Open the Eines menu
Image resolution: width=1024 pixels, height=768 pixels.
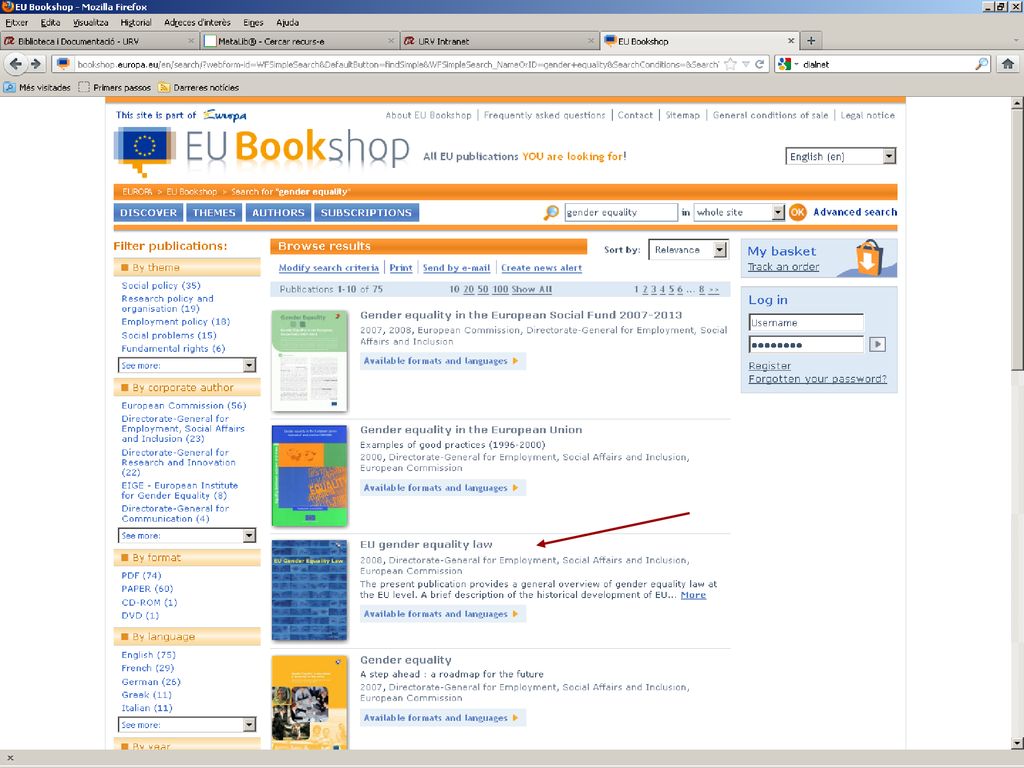pyautogui.click(x=253, y=22)
